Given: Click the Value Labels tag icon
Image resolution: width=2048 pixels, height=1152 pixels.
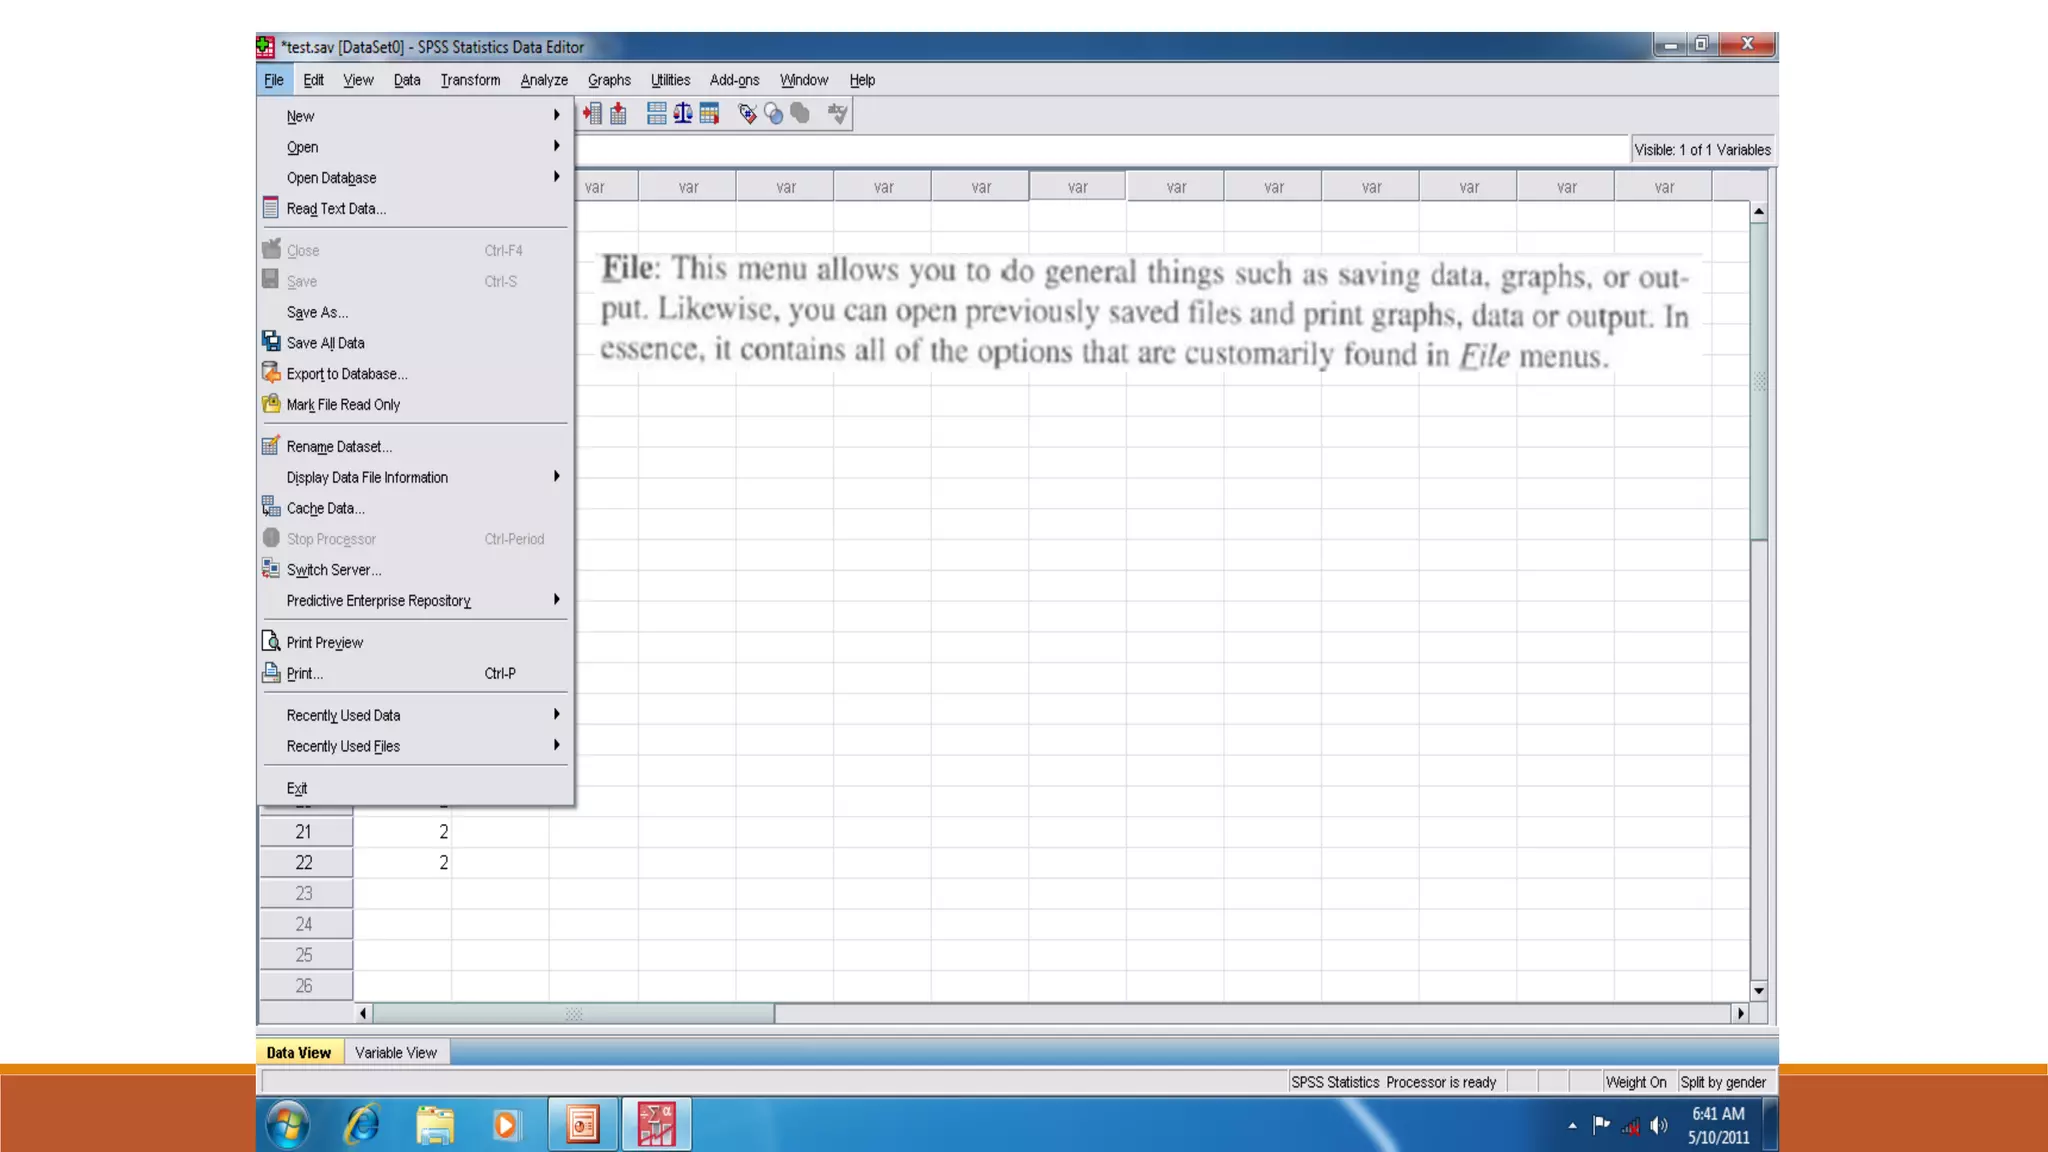Looking at the screenshot, I should (x=747, y=114).
